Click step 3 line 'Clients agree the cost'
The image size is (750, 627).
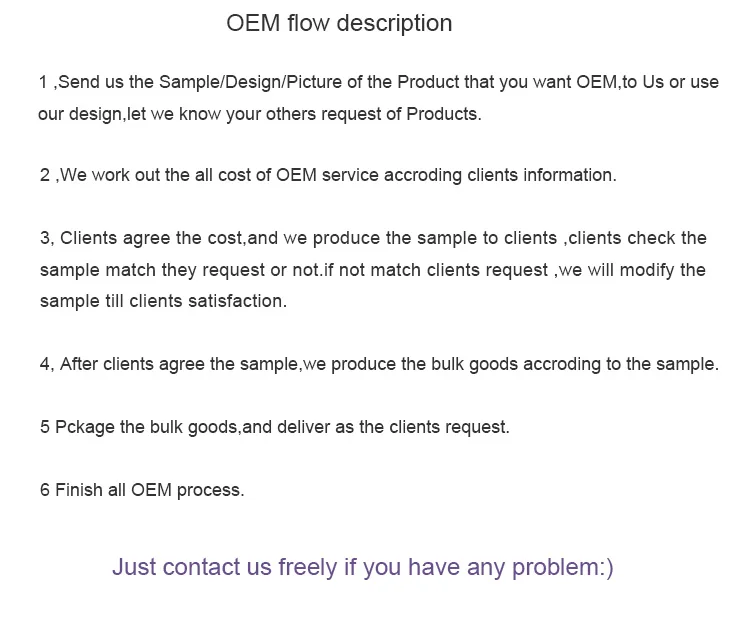tap(373, 238)
